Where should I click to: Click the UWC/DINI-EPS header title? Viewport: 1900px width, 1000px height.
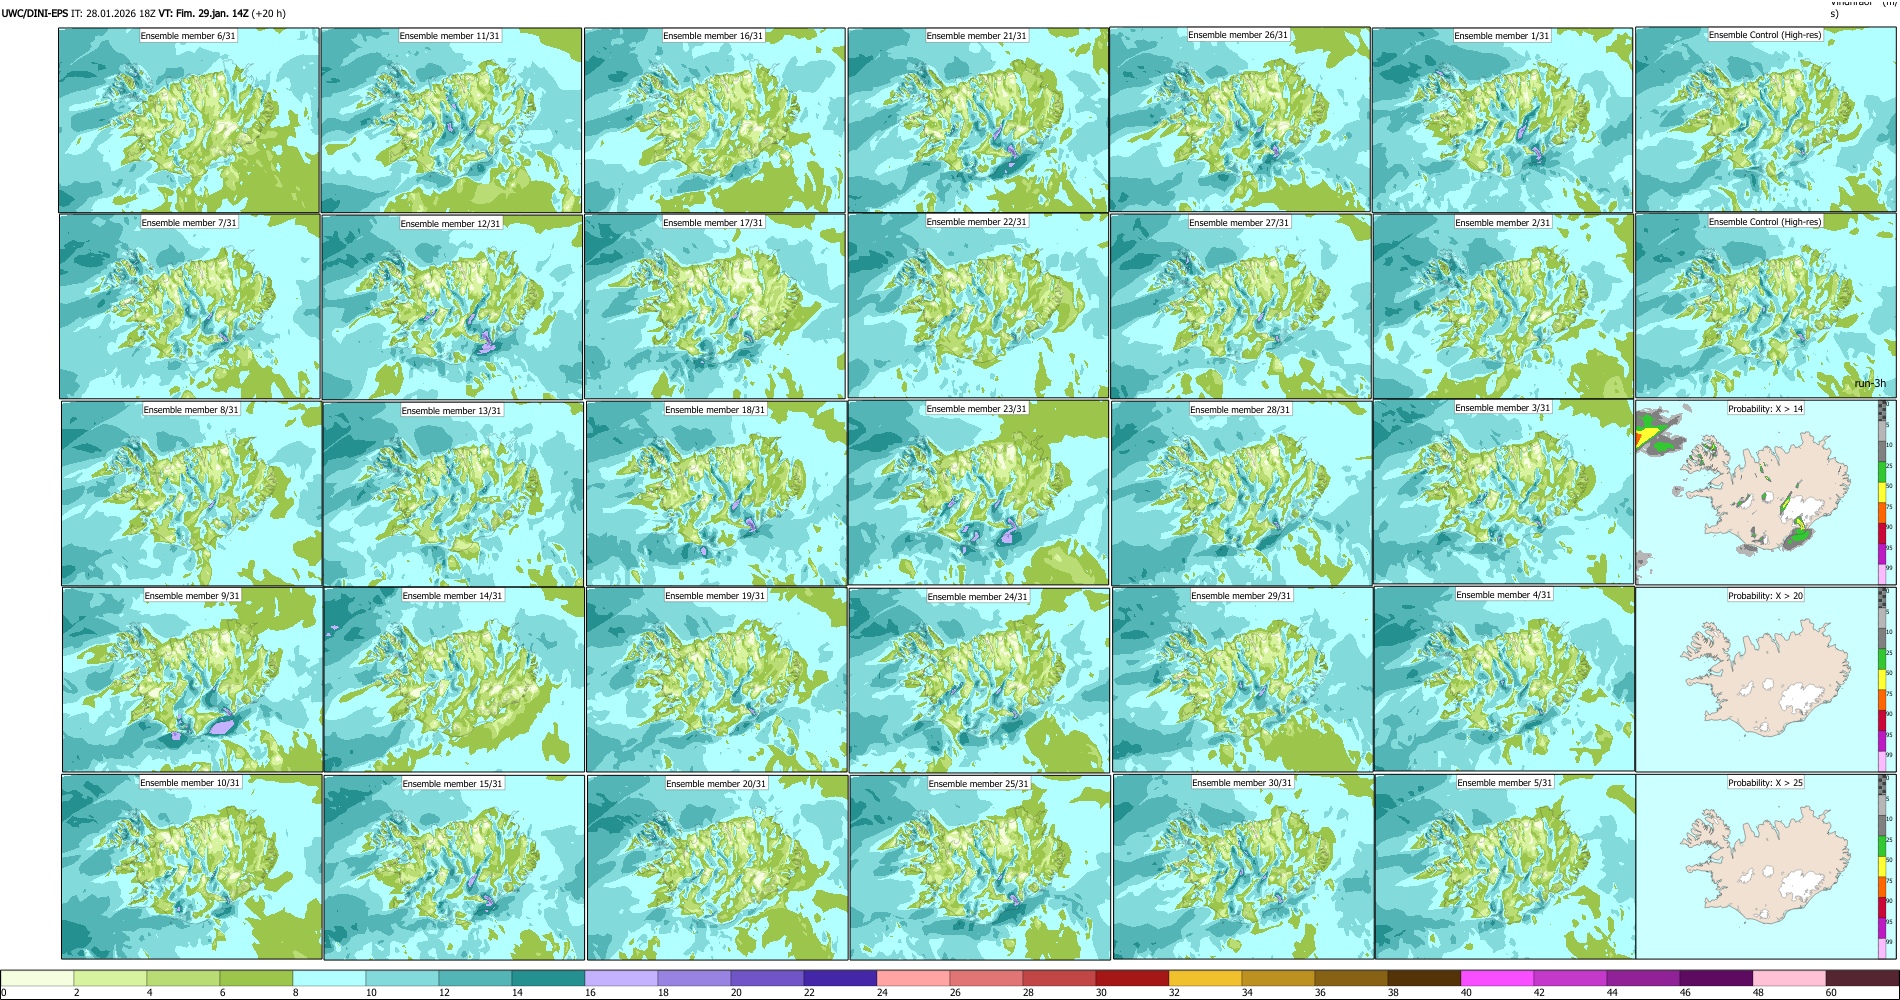pos(35,14)
